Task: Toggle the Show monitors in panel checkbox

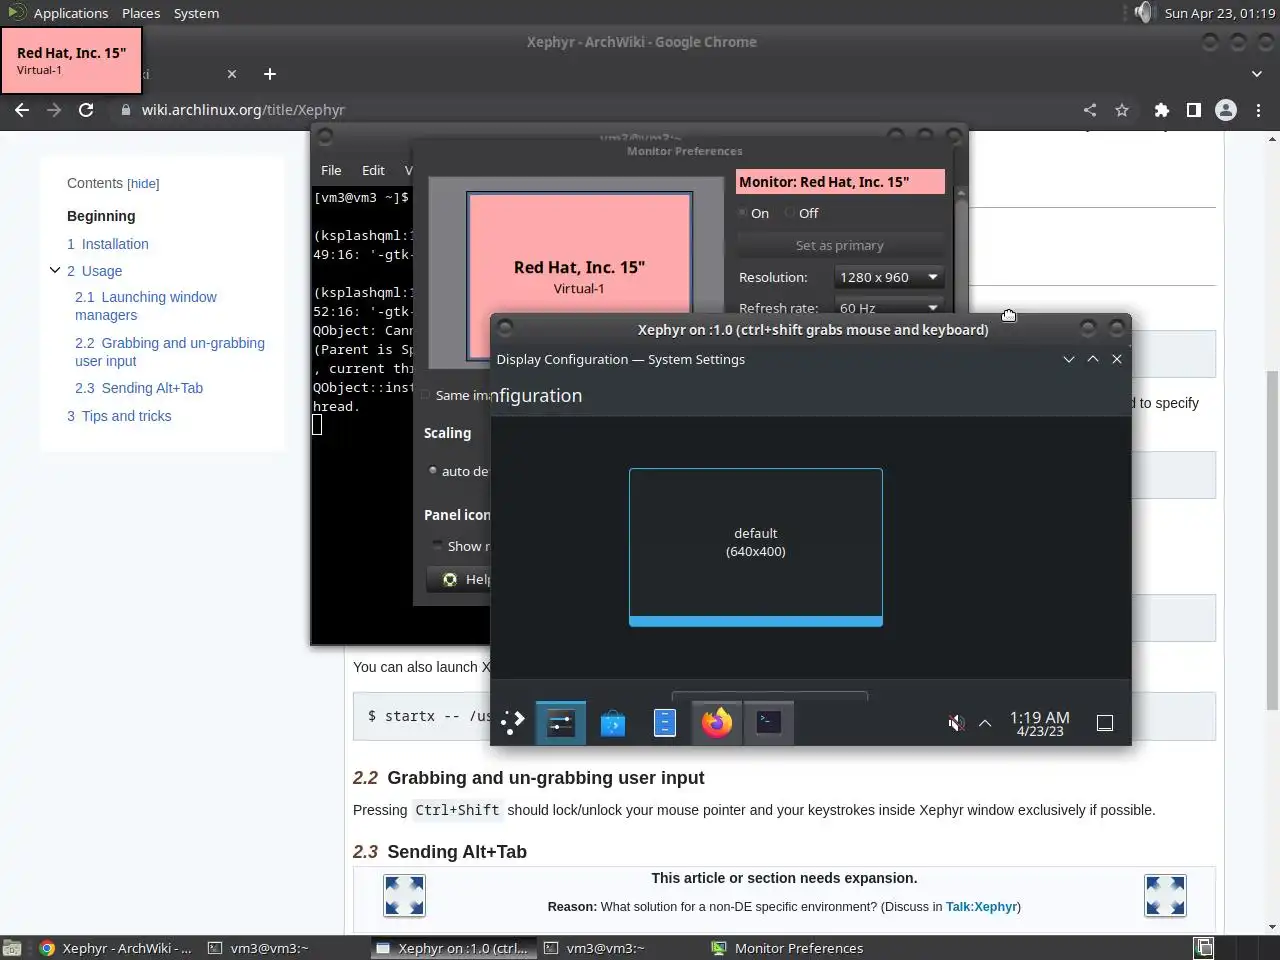Action: [x=437, y=545]
